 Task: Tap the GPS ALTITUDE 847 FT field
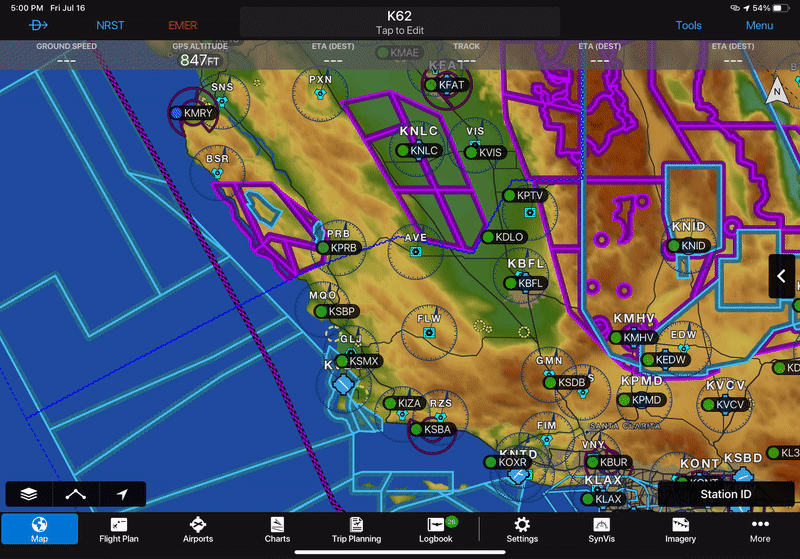[200, 55]
